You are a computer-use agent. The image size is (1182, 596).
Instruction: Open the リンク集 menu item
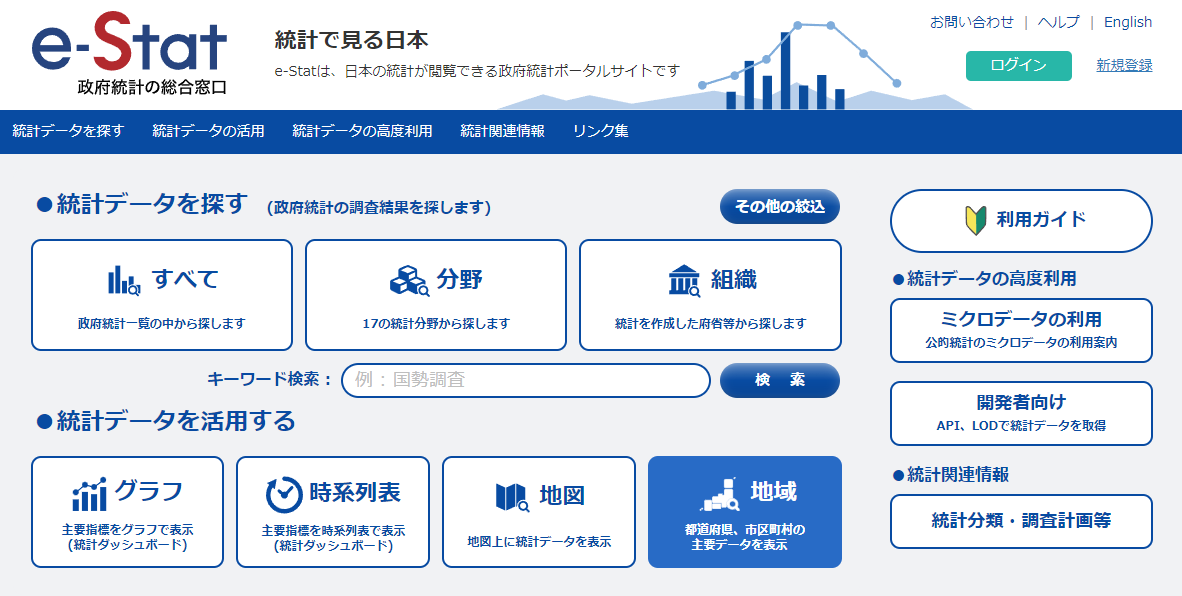click(x=600, y=131)
